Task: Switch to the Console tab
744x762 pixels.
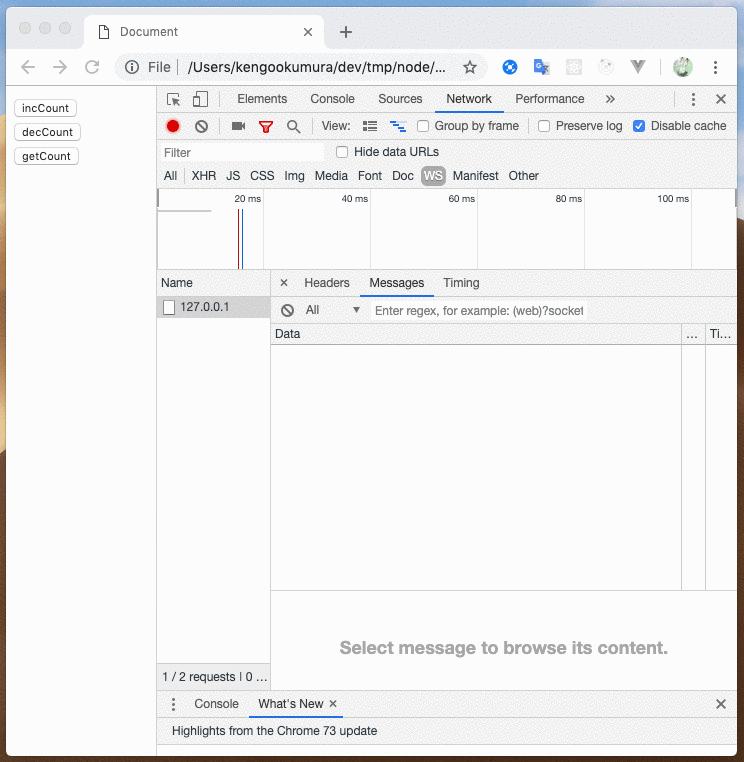Action: [332, 99]
